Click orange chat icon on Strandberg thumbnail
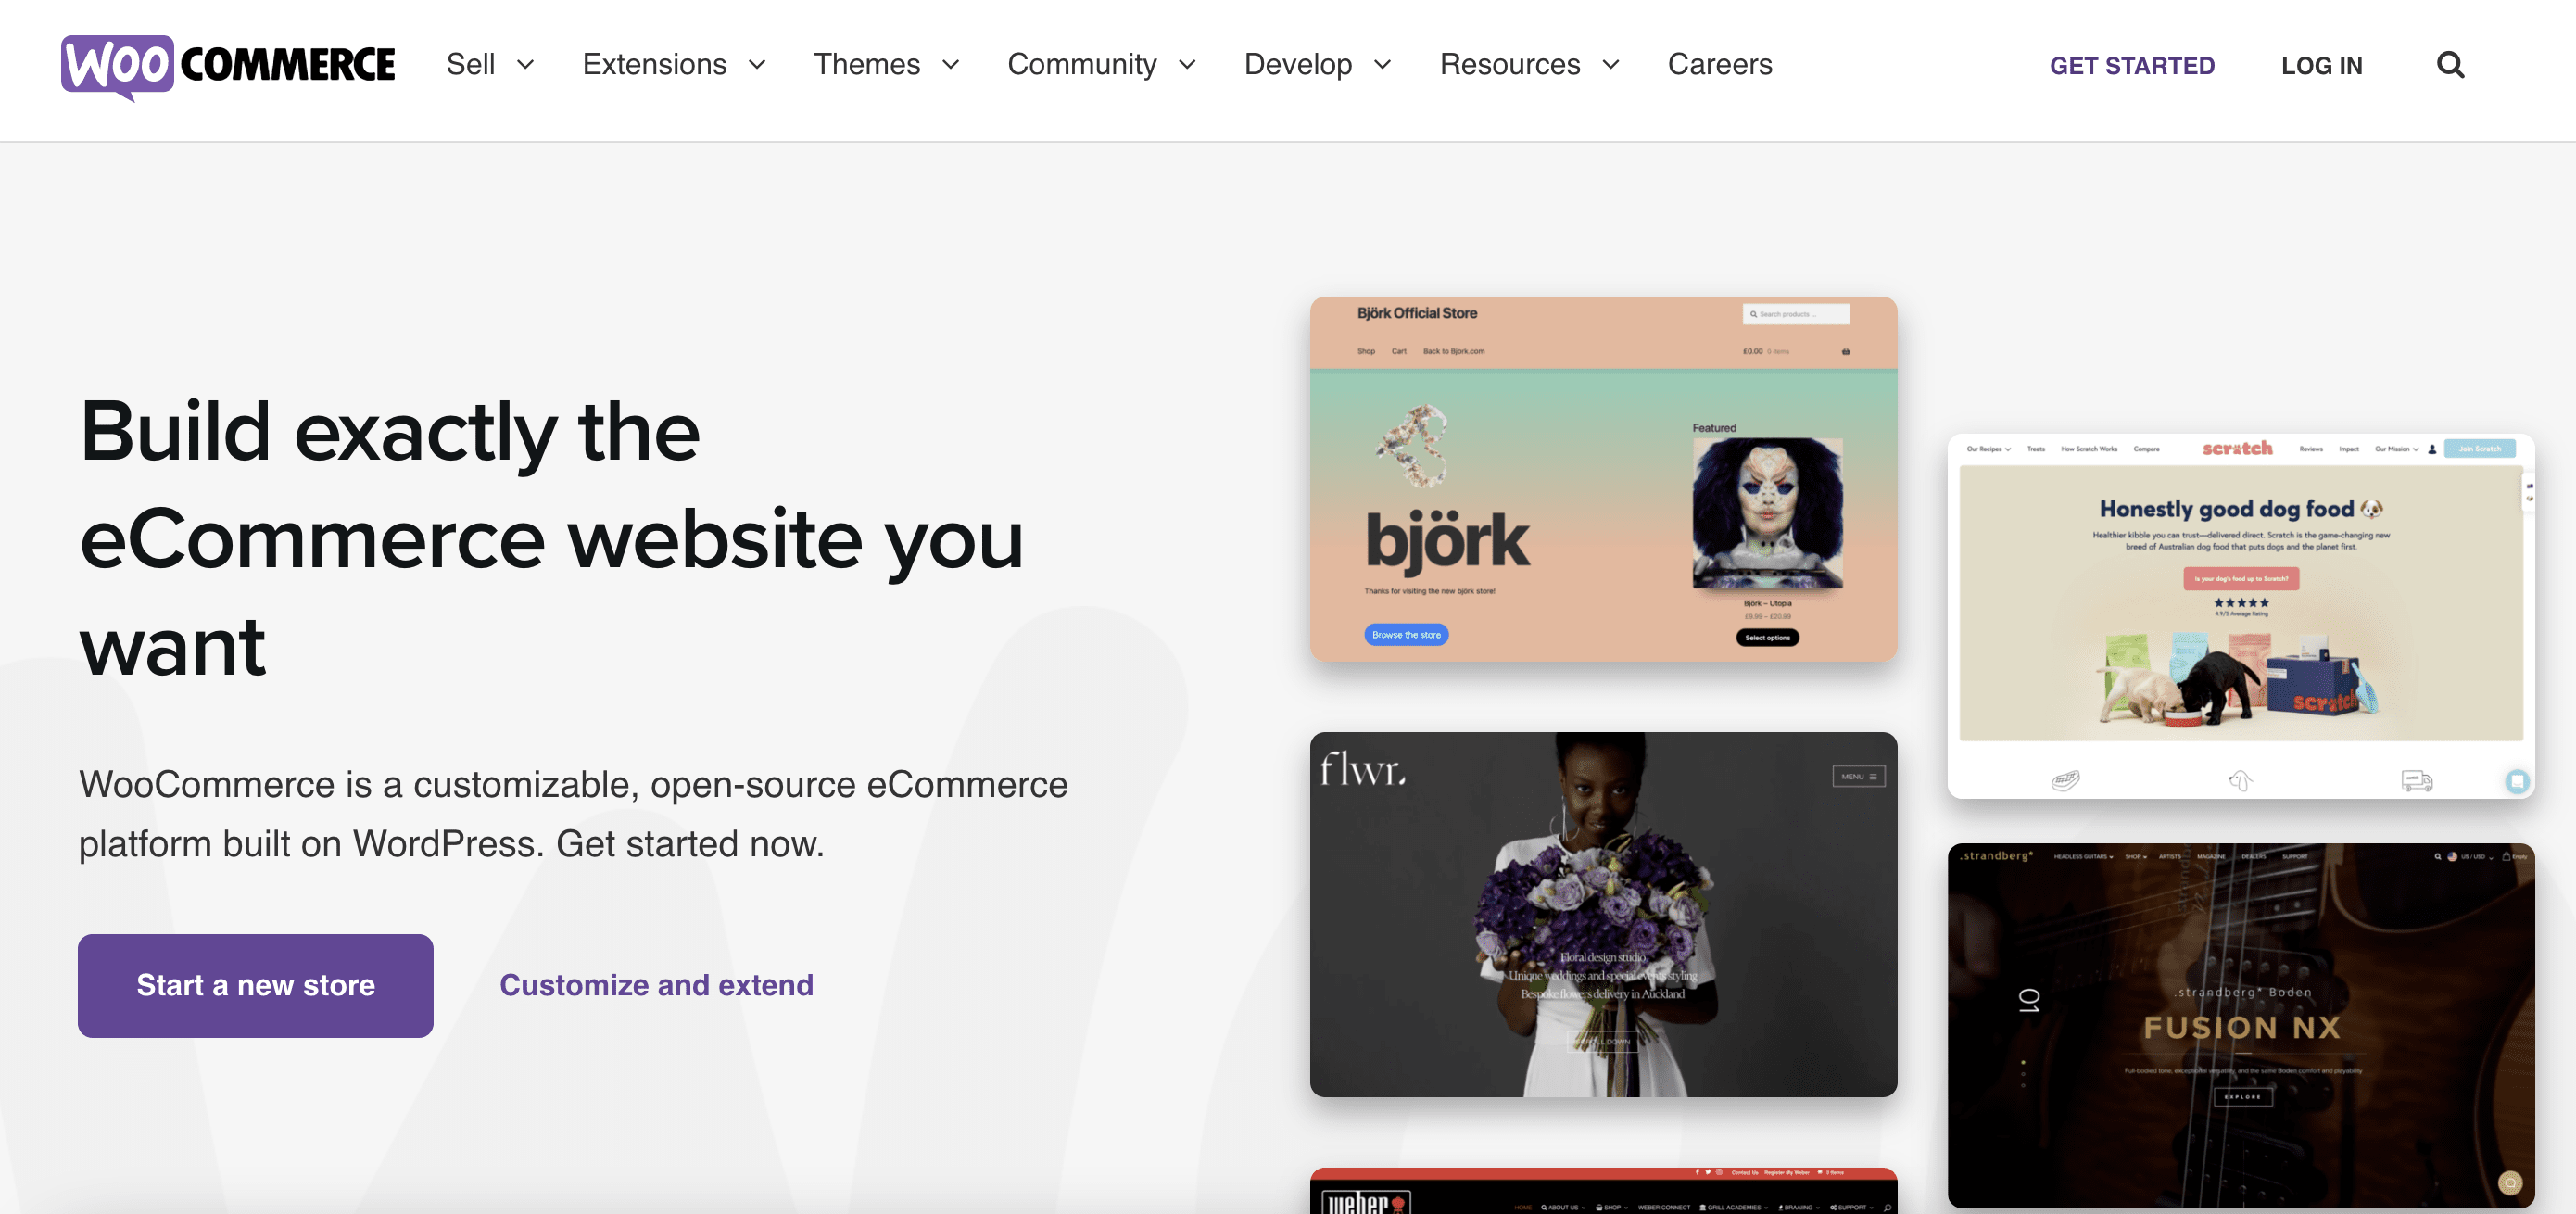The width and height of the screenshot is (2576, 1214). [2509, 1183]
